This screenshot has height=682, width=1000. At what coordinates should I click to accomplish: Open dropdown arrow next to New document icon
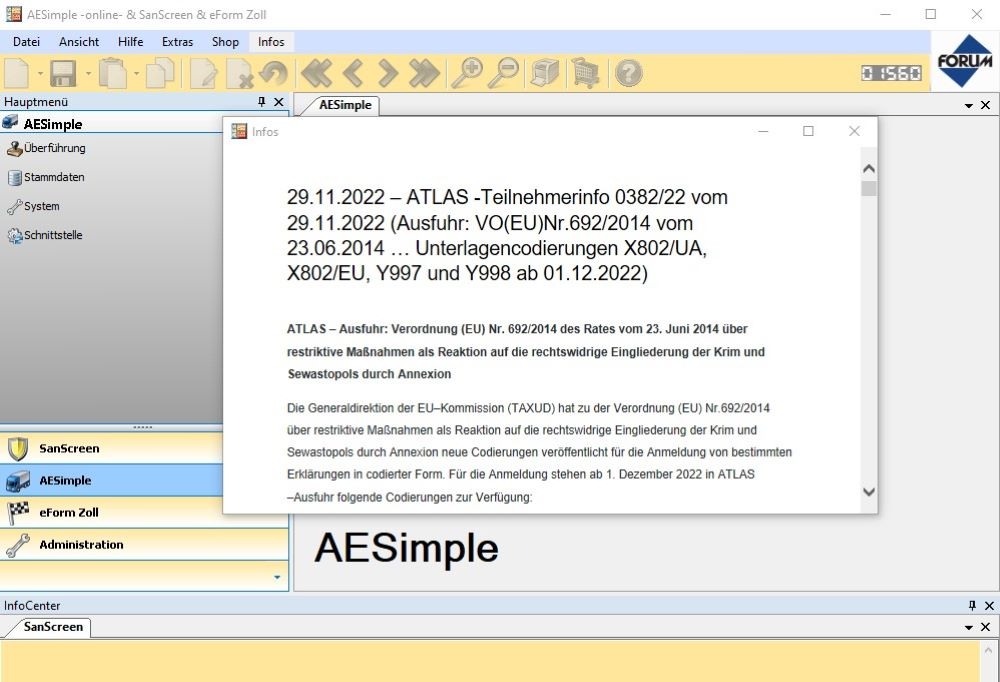click(x=40, y=74)
